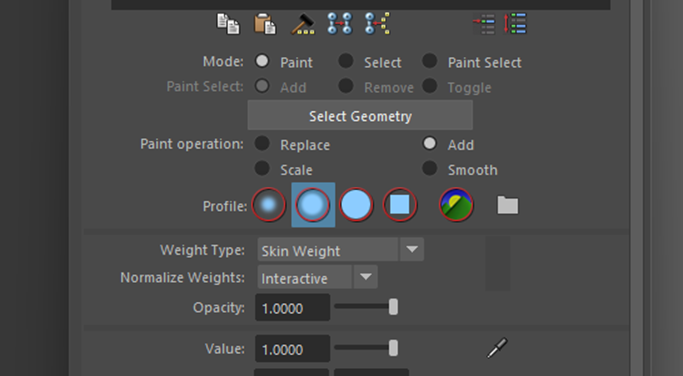Screen dimensions: 683x376
Task: Click the Invert selection list icon
Action: coord(484,24)
